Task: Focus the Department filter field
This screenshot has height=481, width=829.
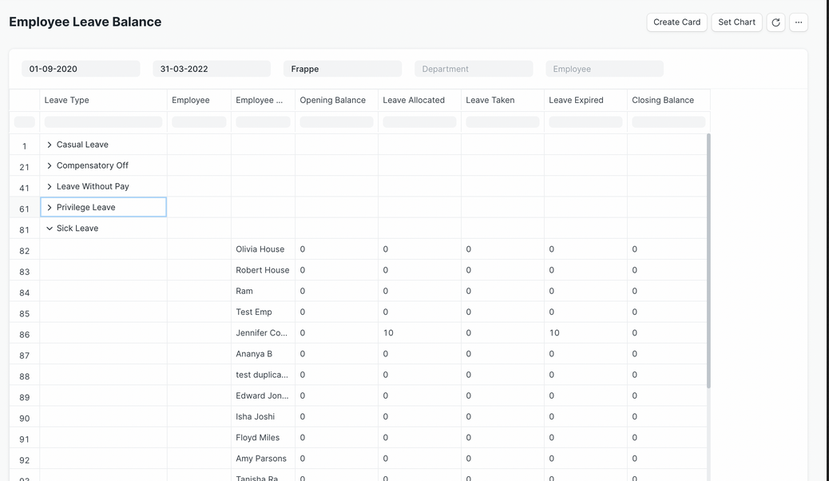Action: pyautogui.click(x=473, y=69)
